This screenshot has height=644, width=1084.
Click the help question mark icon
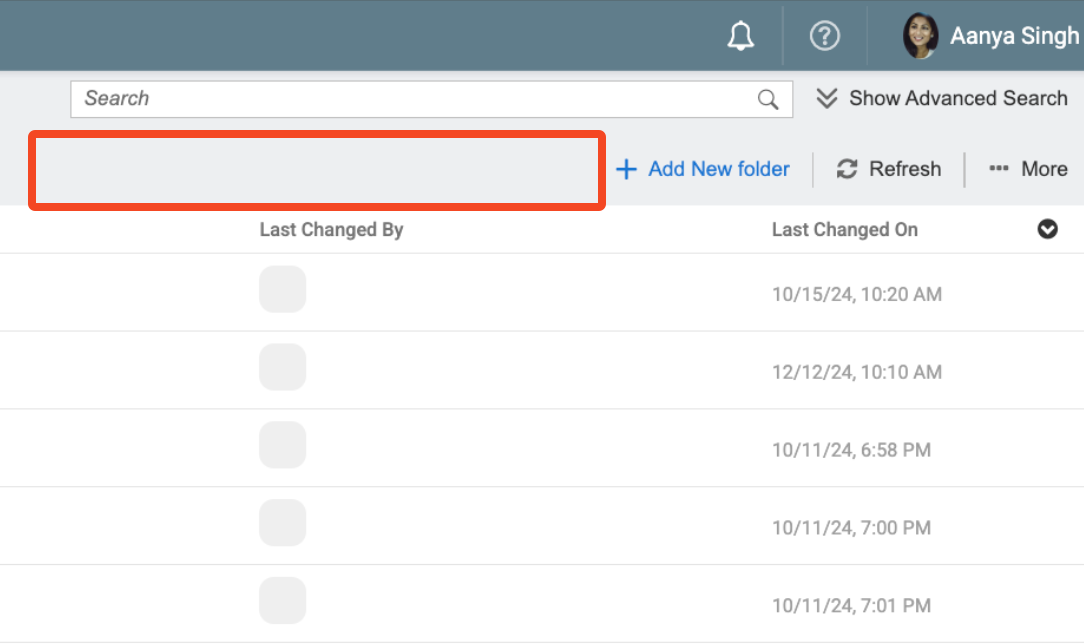824,36
